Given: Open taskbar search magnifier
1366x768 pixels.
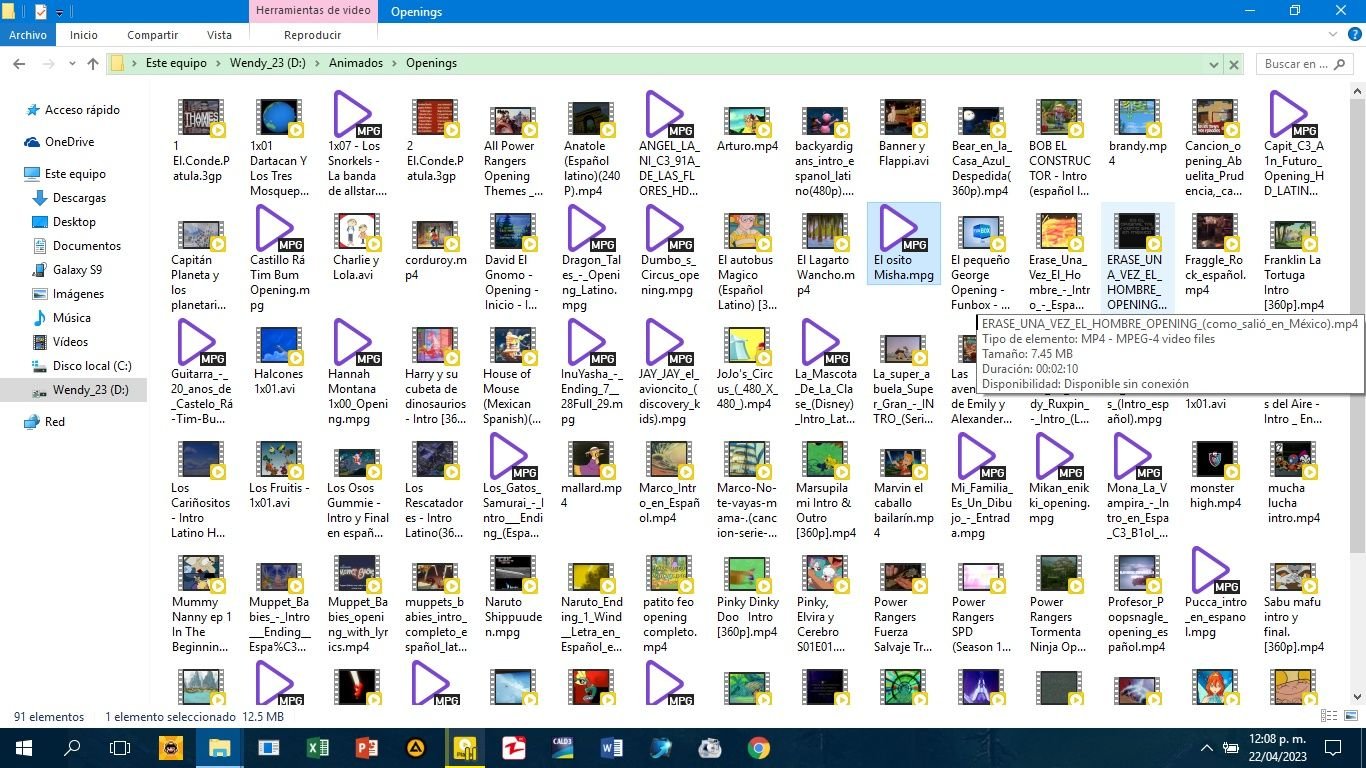Looking at the screenshot, I should pos(72,747).
